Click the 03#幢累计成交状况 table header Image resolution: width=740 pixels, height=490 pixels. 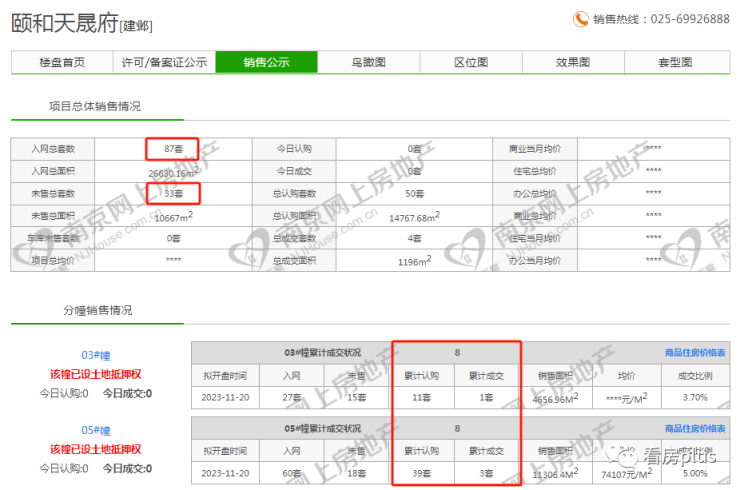(x=322, y=353)
